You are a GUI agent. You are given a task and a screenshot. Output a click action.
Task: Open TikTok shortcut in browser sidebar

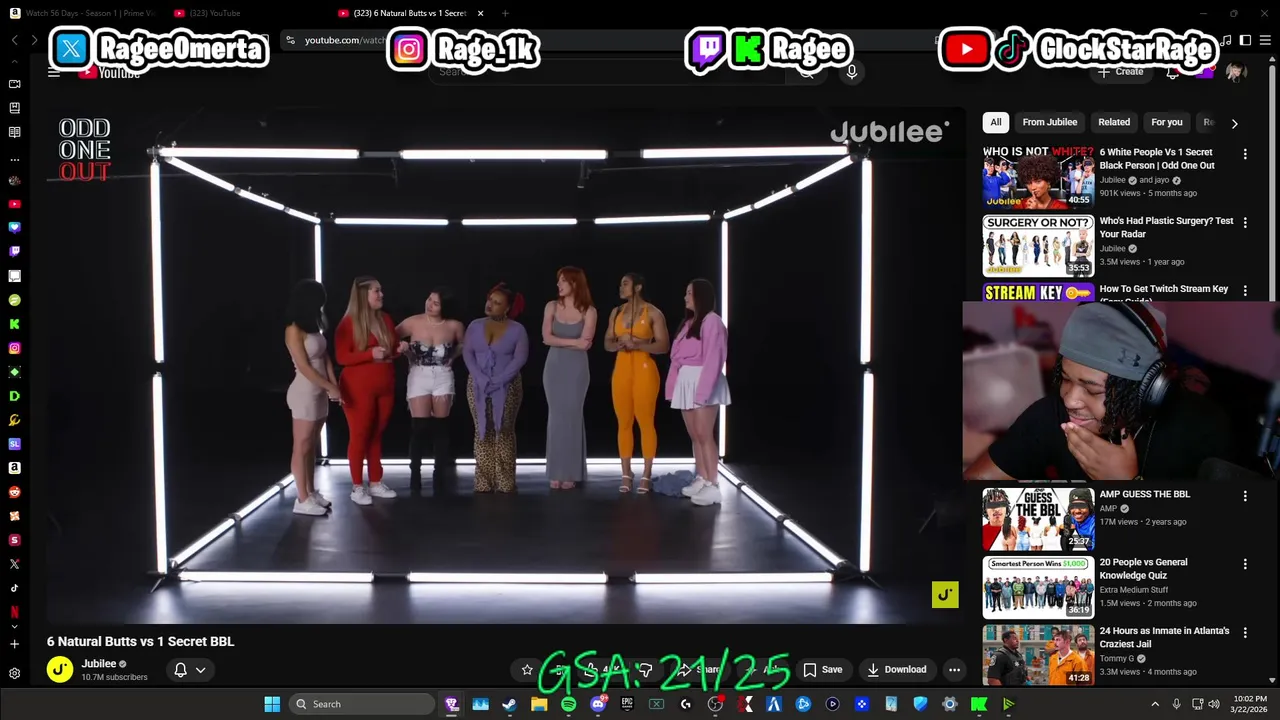coord(14,588)
